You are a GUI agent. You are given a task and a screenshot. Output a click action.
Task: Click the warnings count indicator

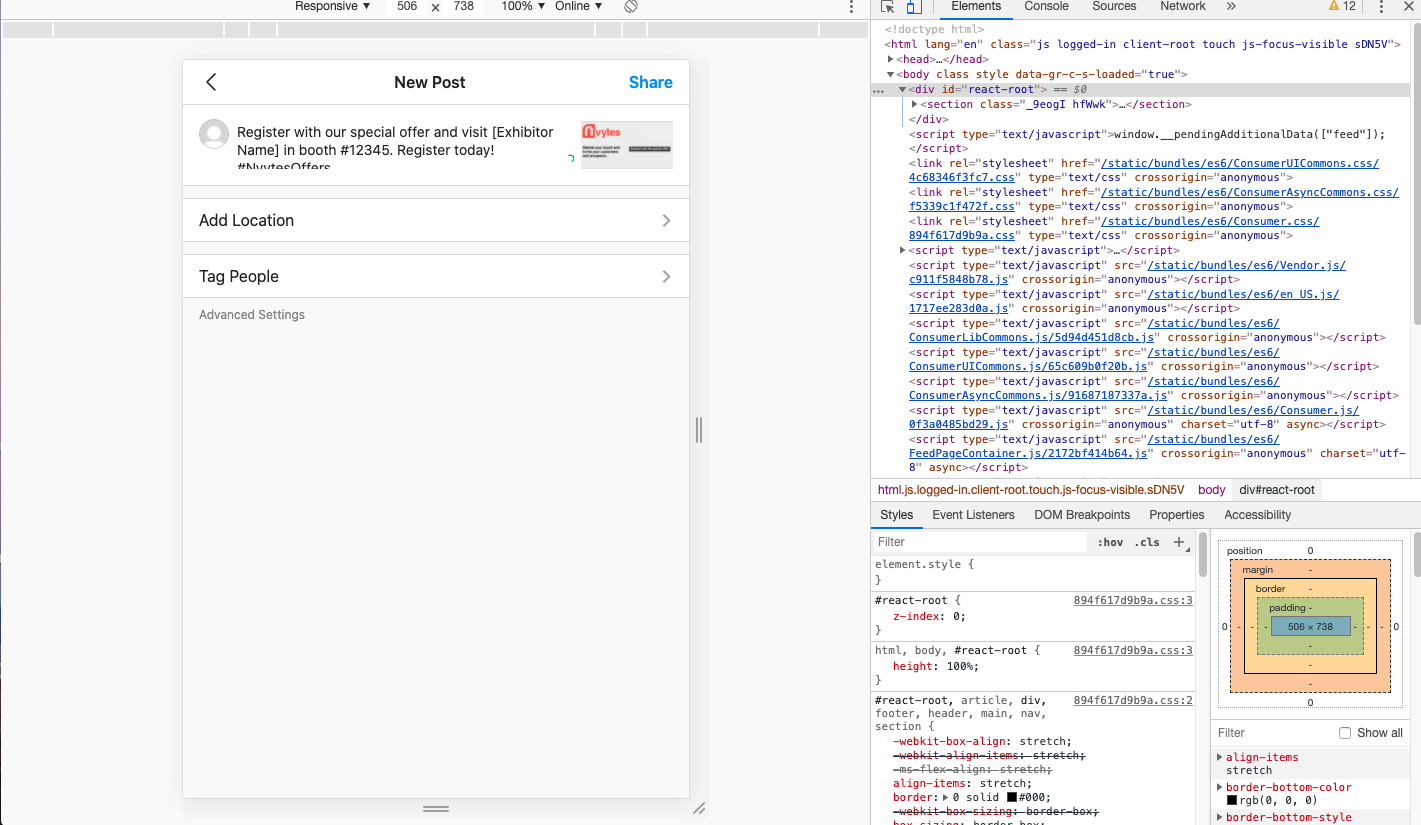pyautogui.click(x=1342, y=7)
